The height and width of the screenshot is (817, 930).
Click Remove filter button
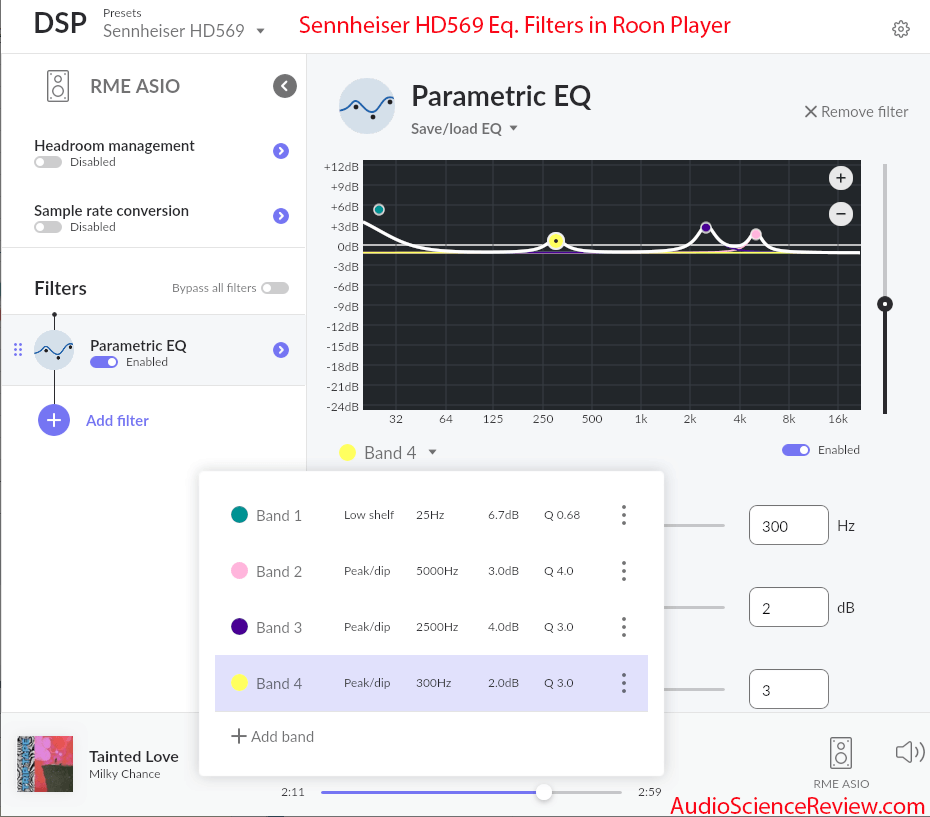[856, 112]
